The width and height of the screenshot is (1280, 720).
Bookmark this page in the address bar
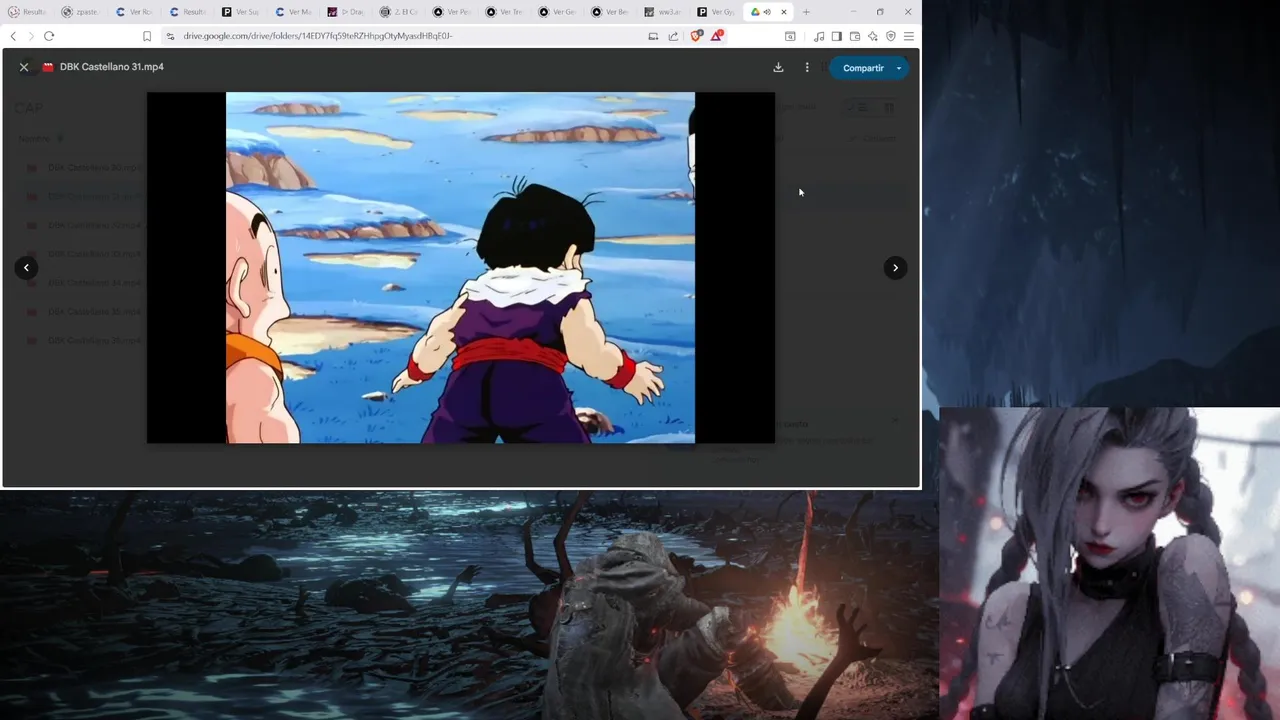pyautogui.click(x=147, y=36)
